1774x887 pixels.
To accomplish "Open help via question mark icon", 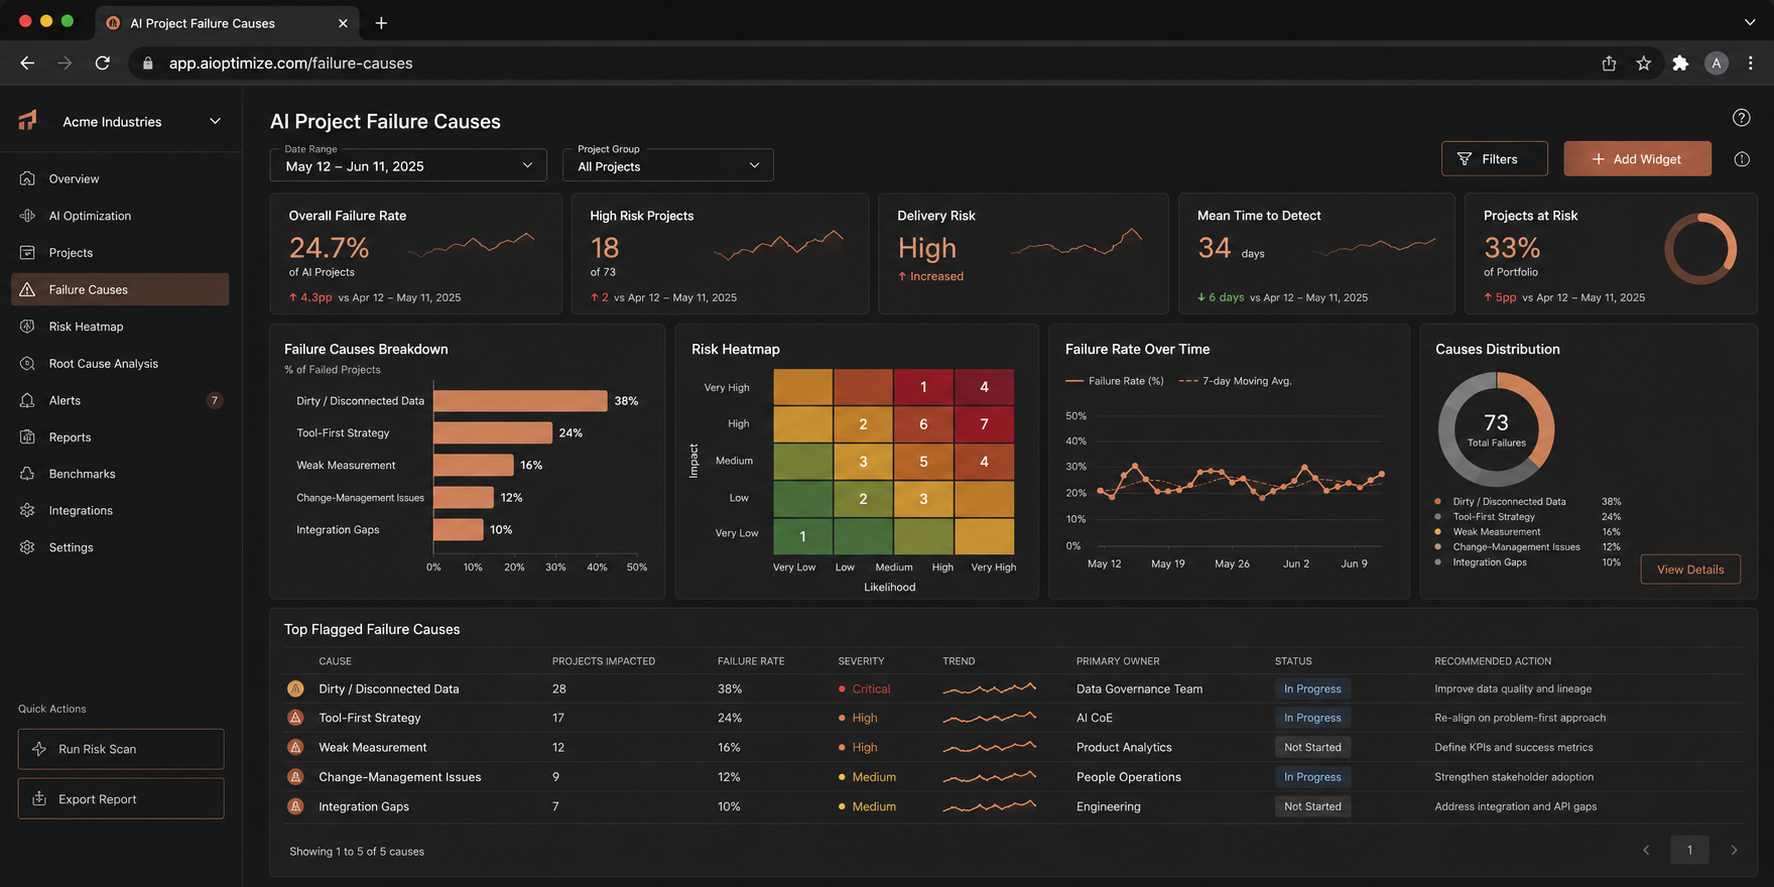I will click(1741, 118).
